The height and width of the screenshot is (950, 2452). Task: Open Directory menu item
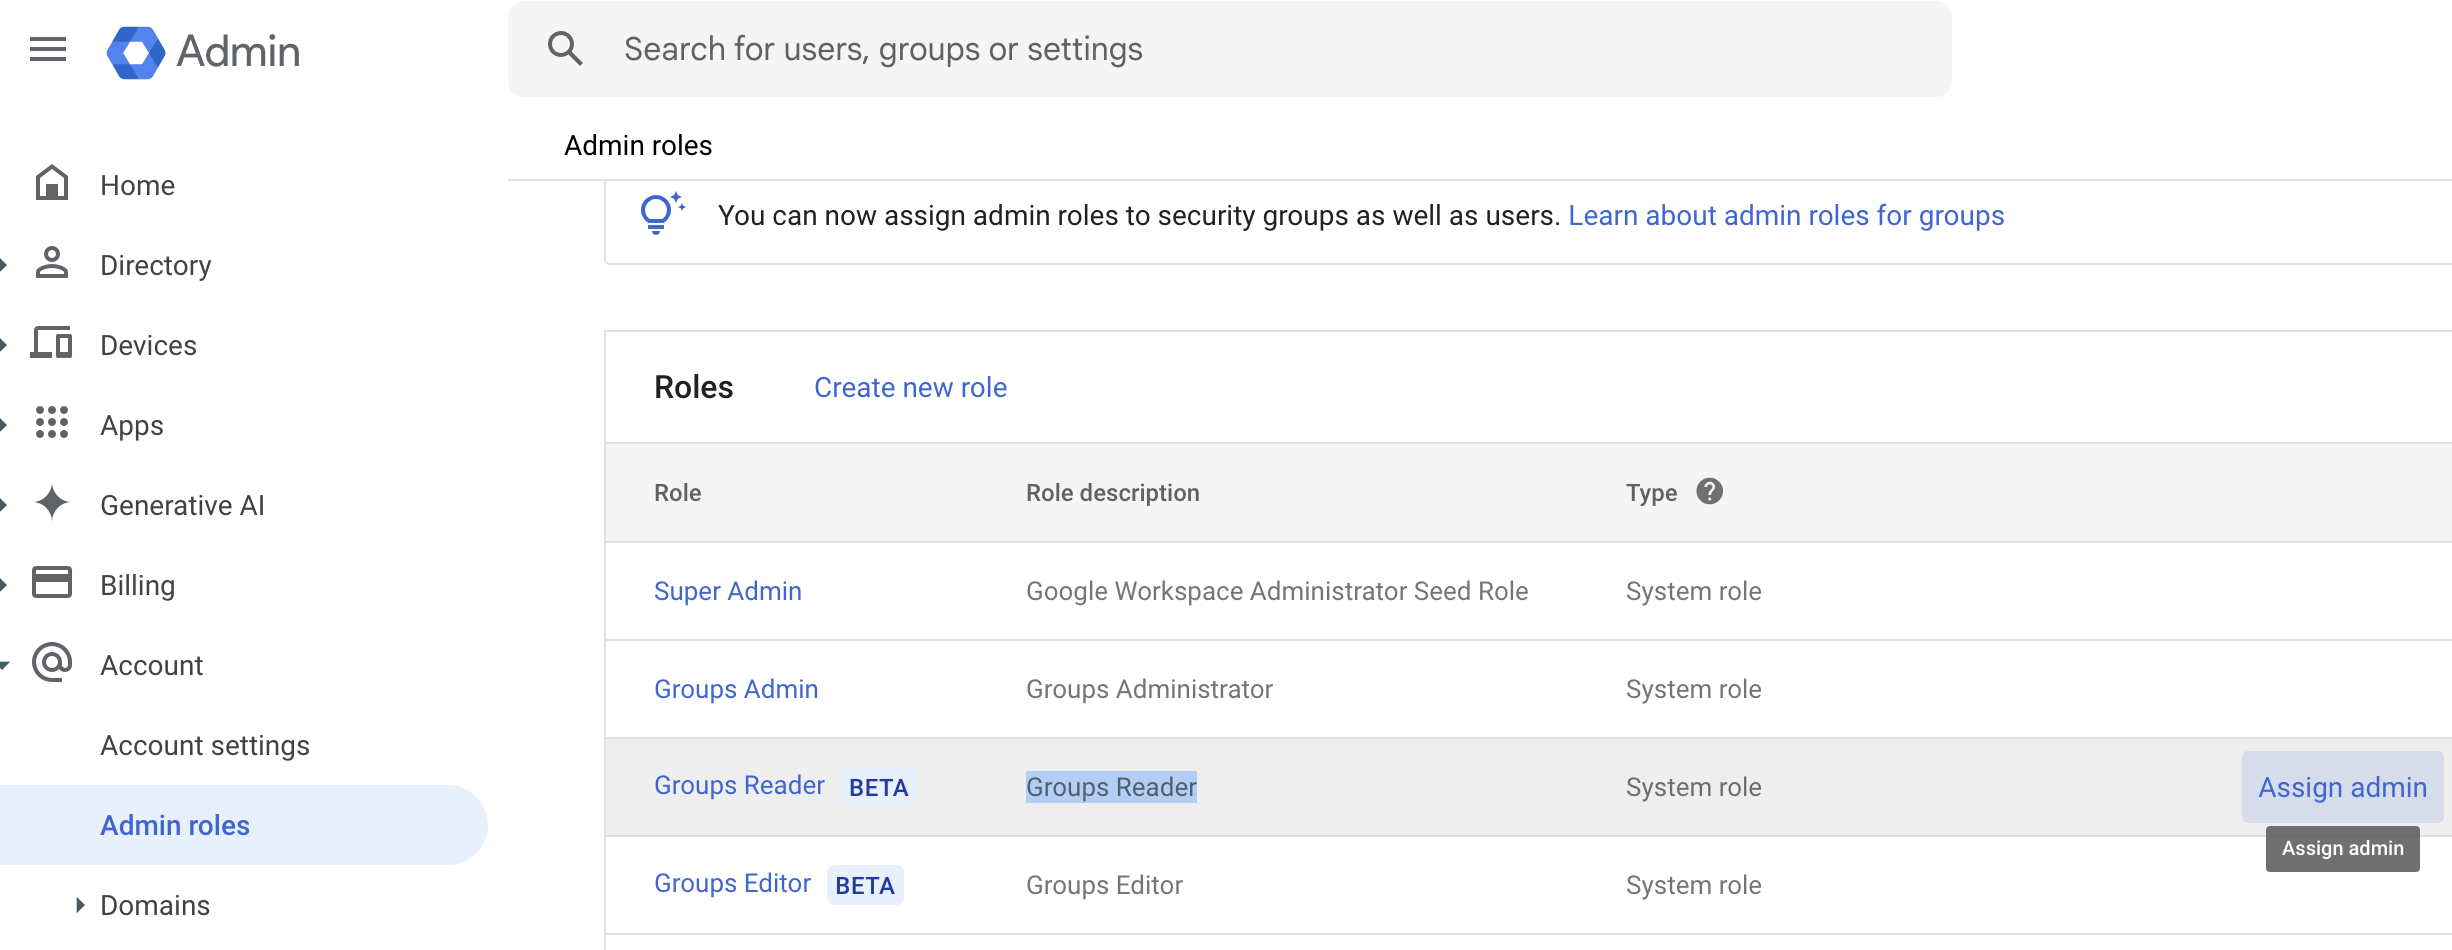tap(156, 265)
